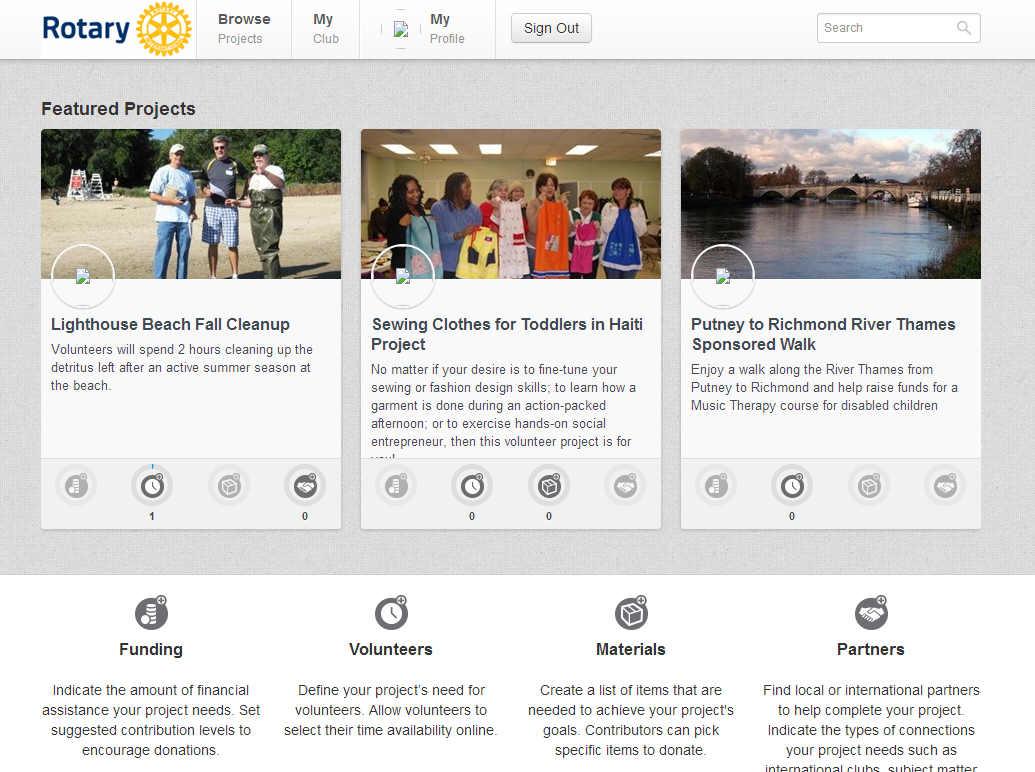
Task: Click the large Funding coins icon
Action: [151, 612]
